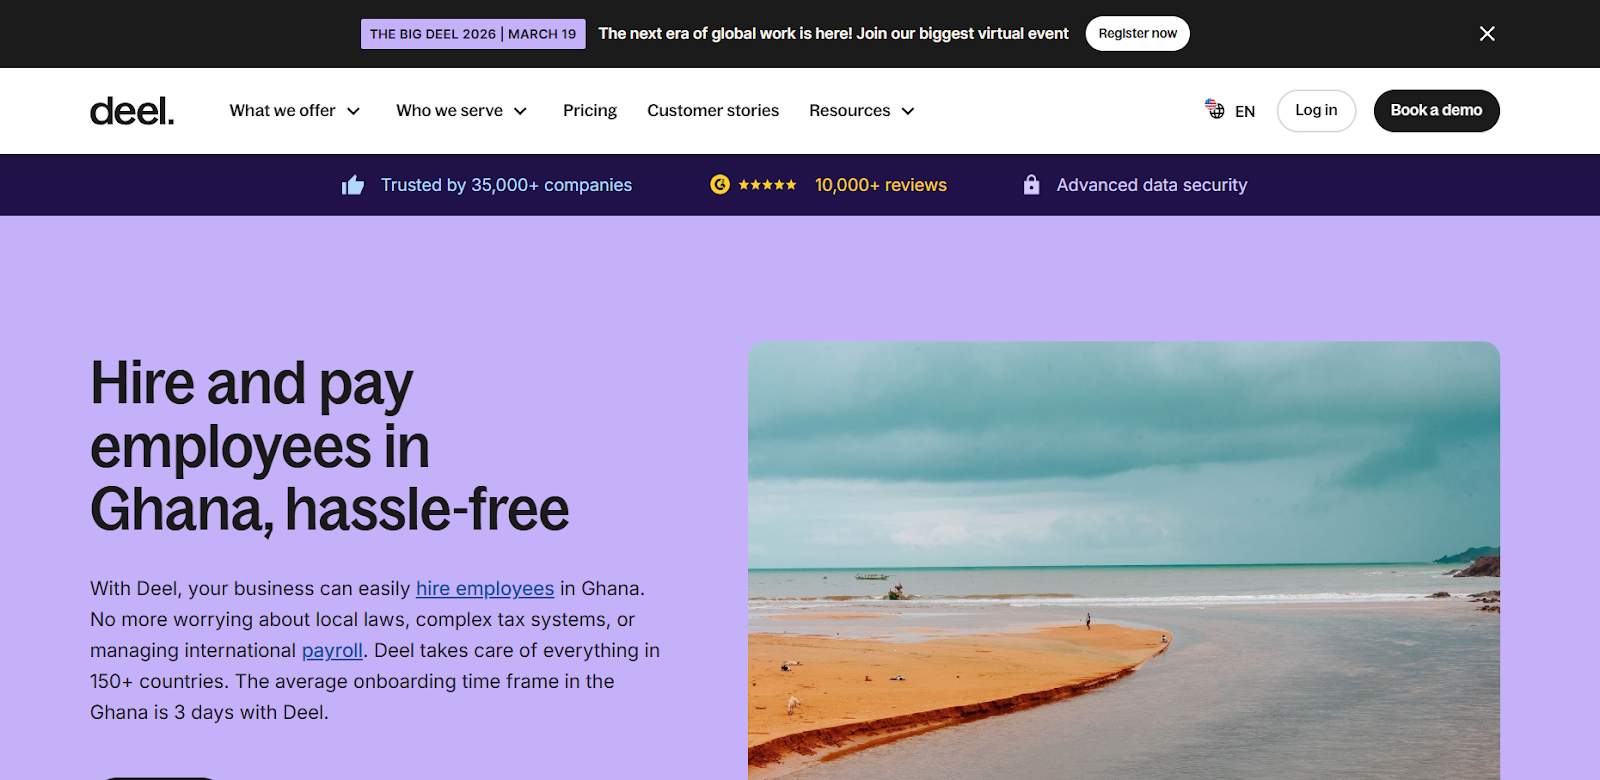Expand the Who we serve chevron
Screen dimensions: 1600x780
520,111
